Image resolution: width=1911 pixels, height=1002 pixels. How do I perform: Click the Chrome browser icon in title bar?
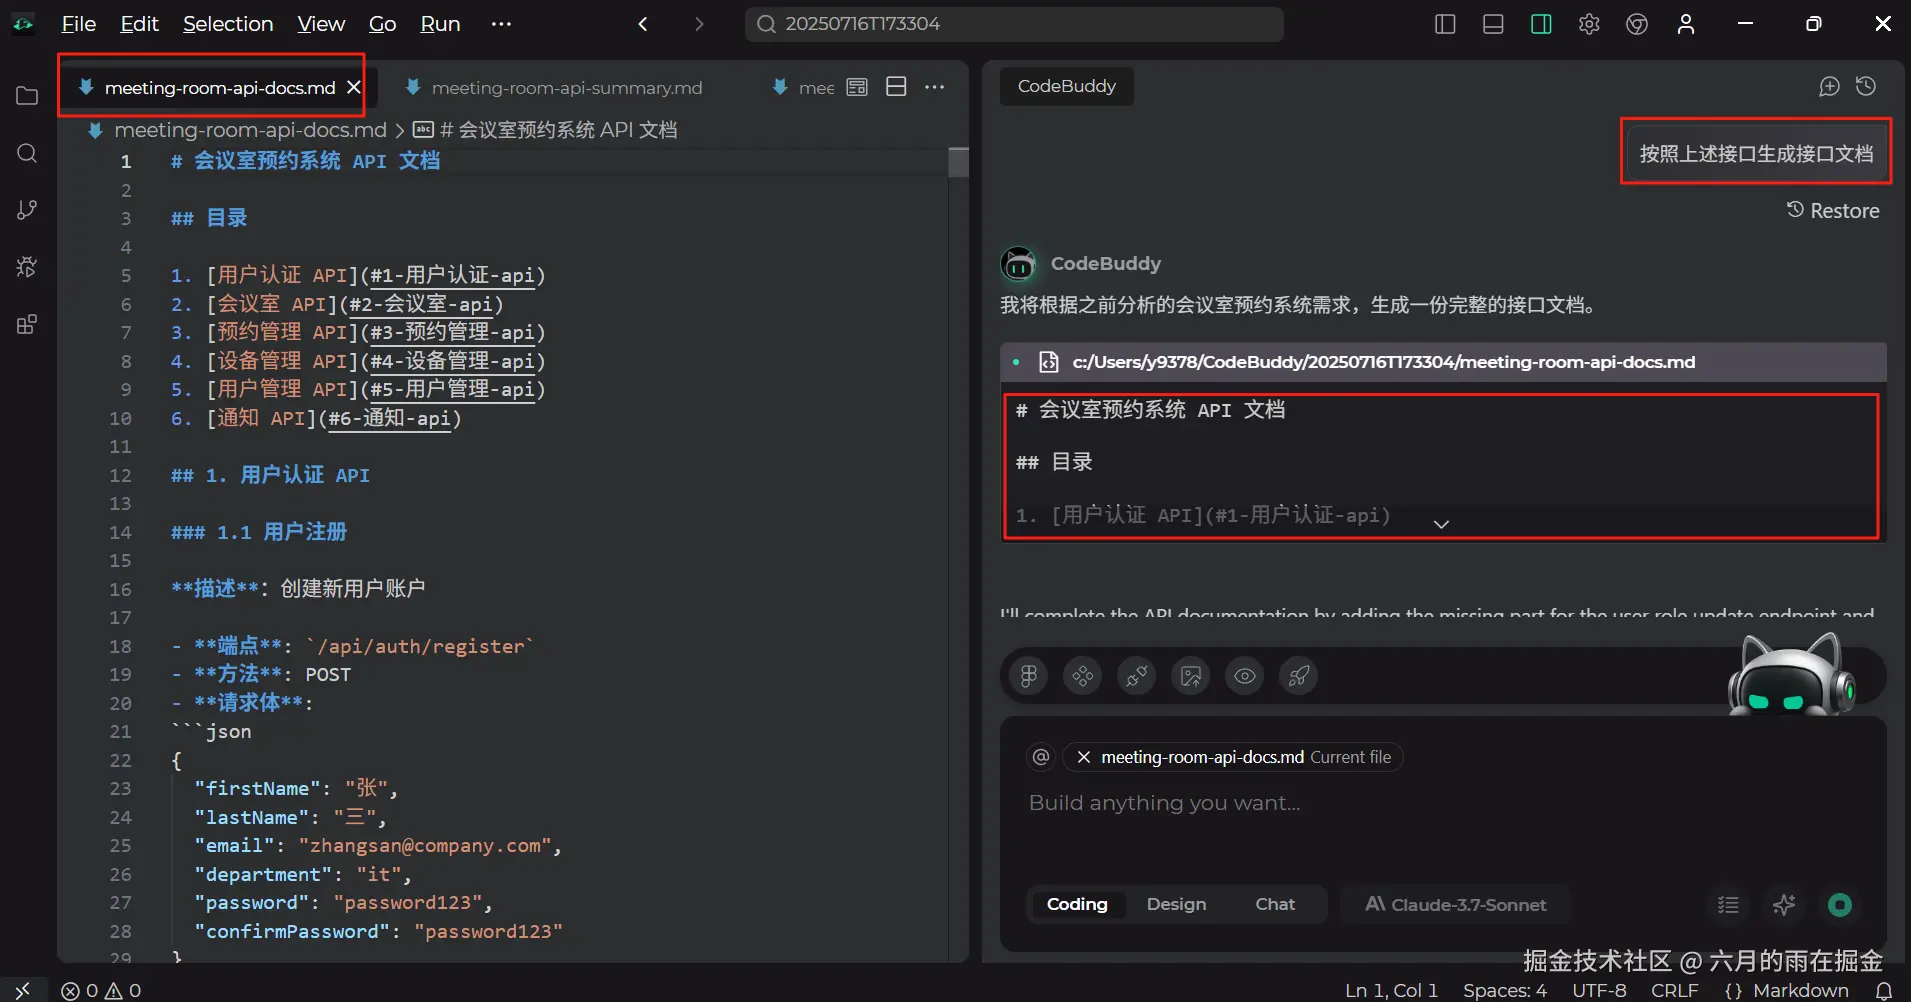pyautogui.click(x=1637, y=24)
